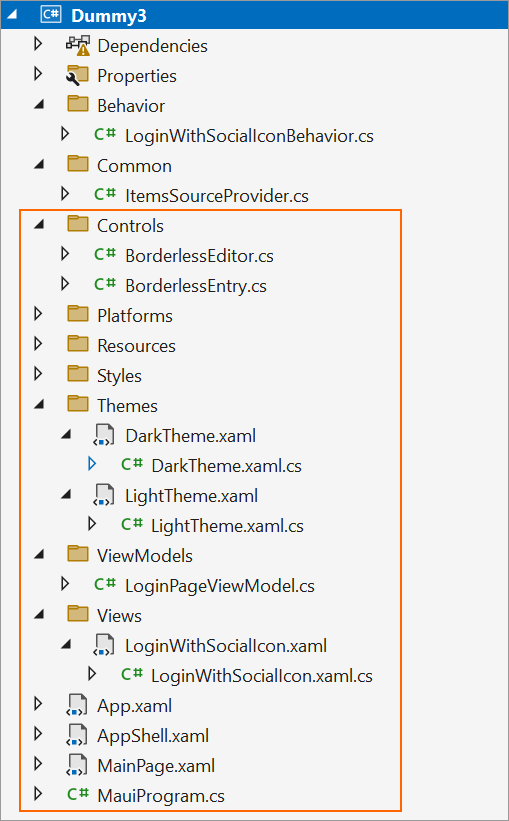Click the Controls folder icon
This screenshot has height=821, width=509.
pos(78,224)
